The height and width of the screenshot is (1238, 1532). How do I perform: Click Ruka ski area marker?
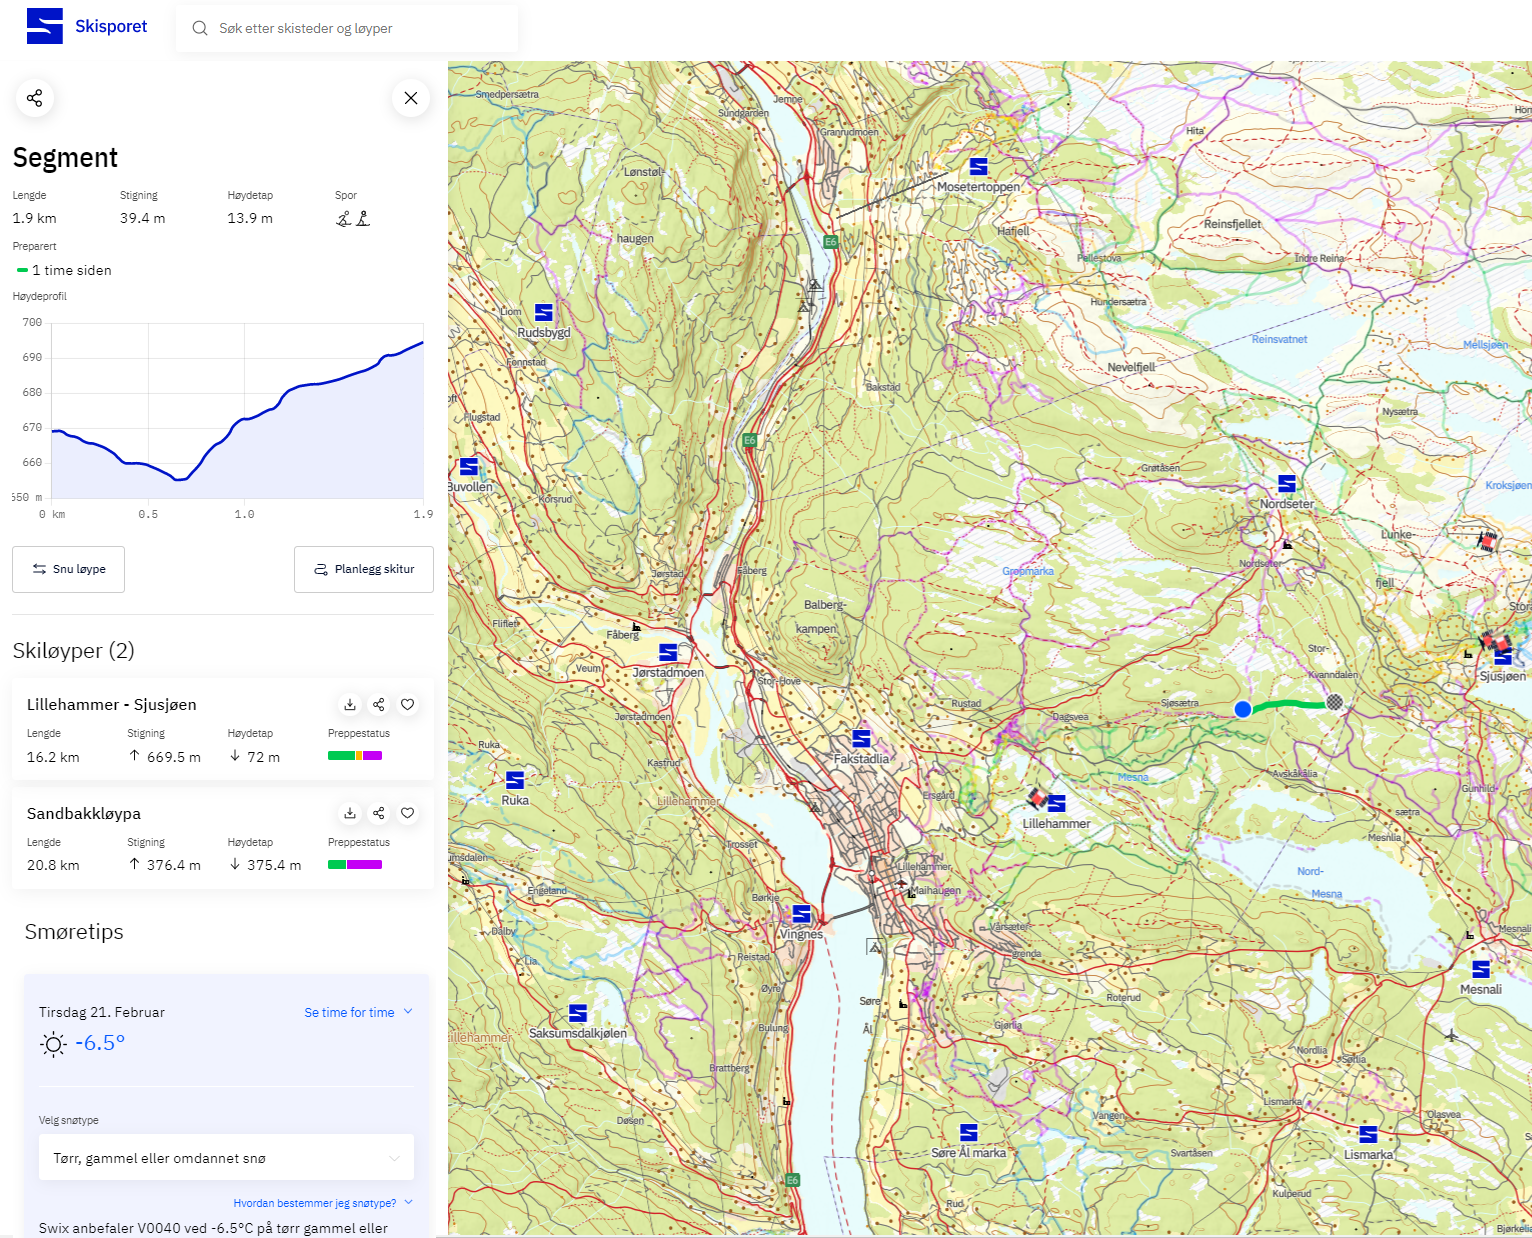pos(515,780)
